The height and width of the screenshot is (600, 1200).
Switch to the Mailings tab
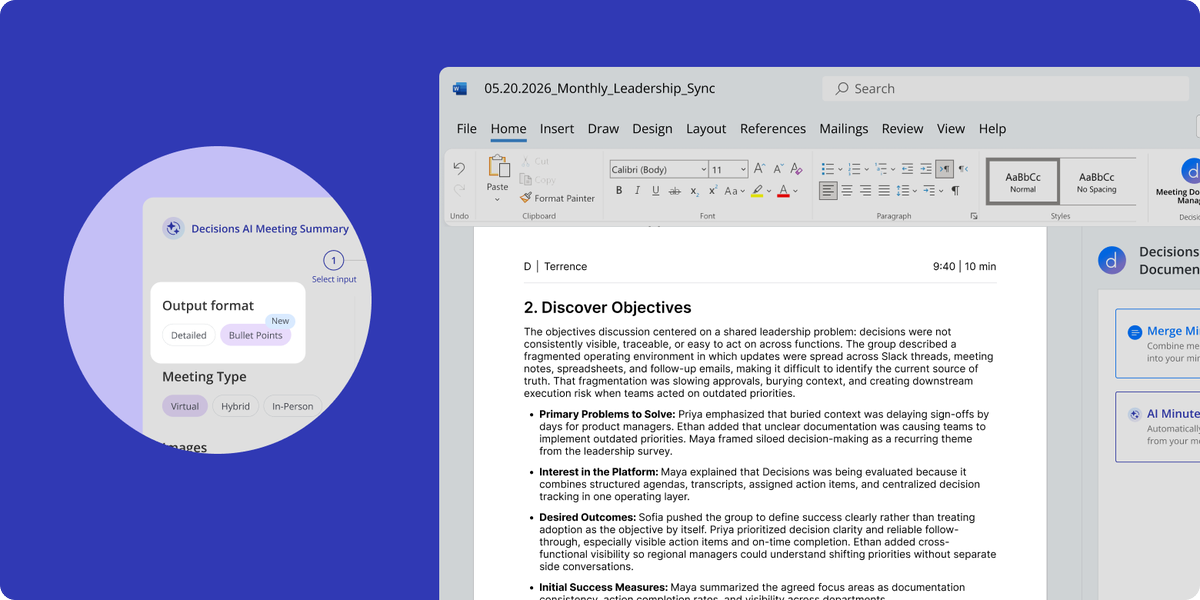click(x=844, y=128)
